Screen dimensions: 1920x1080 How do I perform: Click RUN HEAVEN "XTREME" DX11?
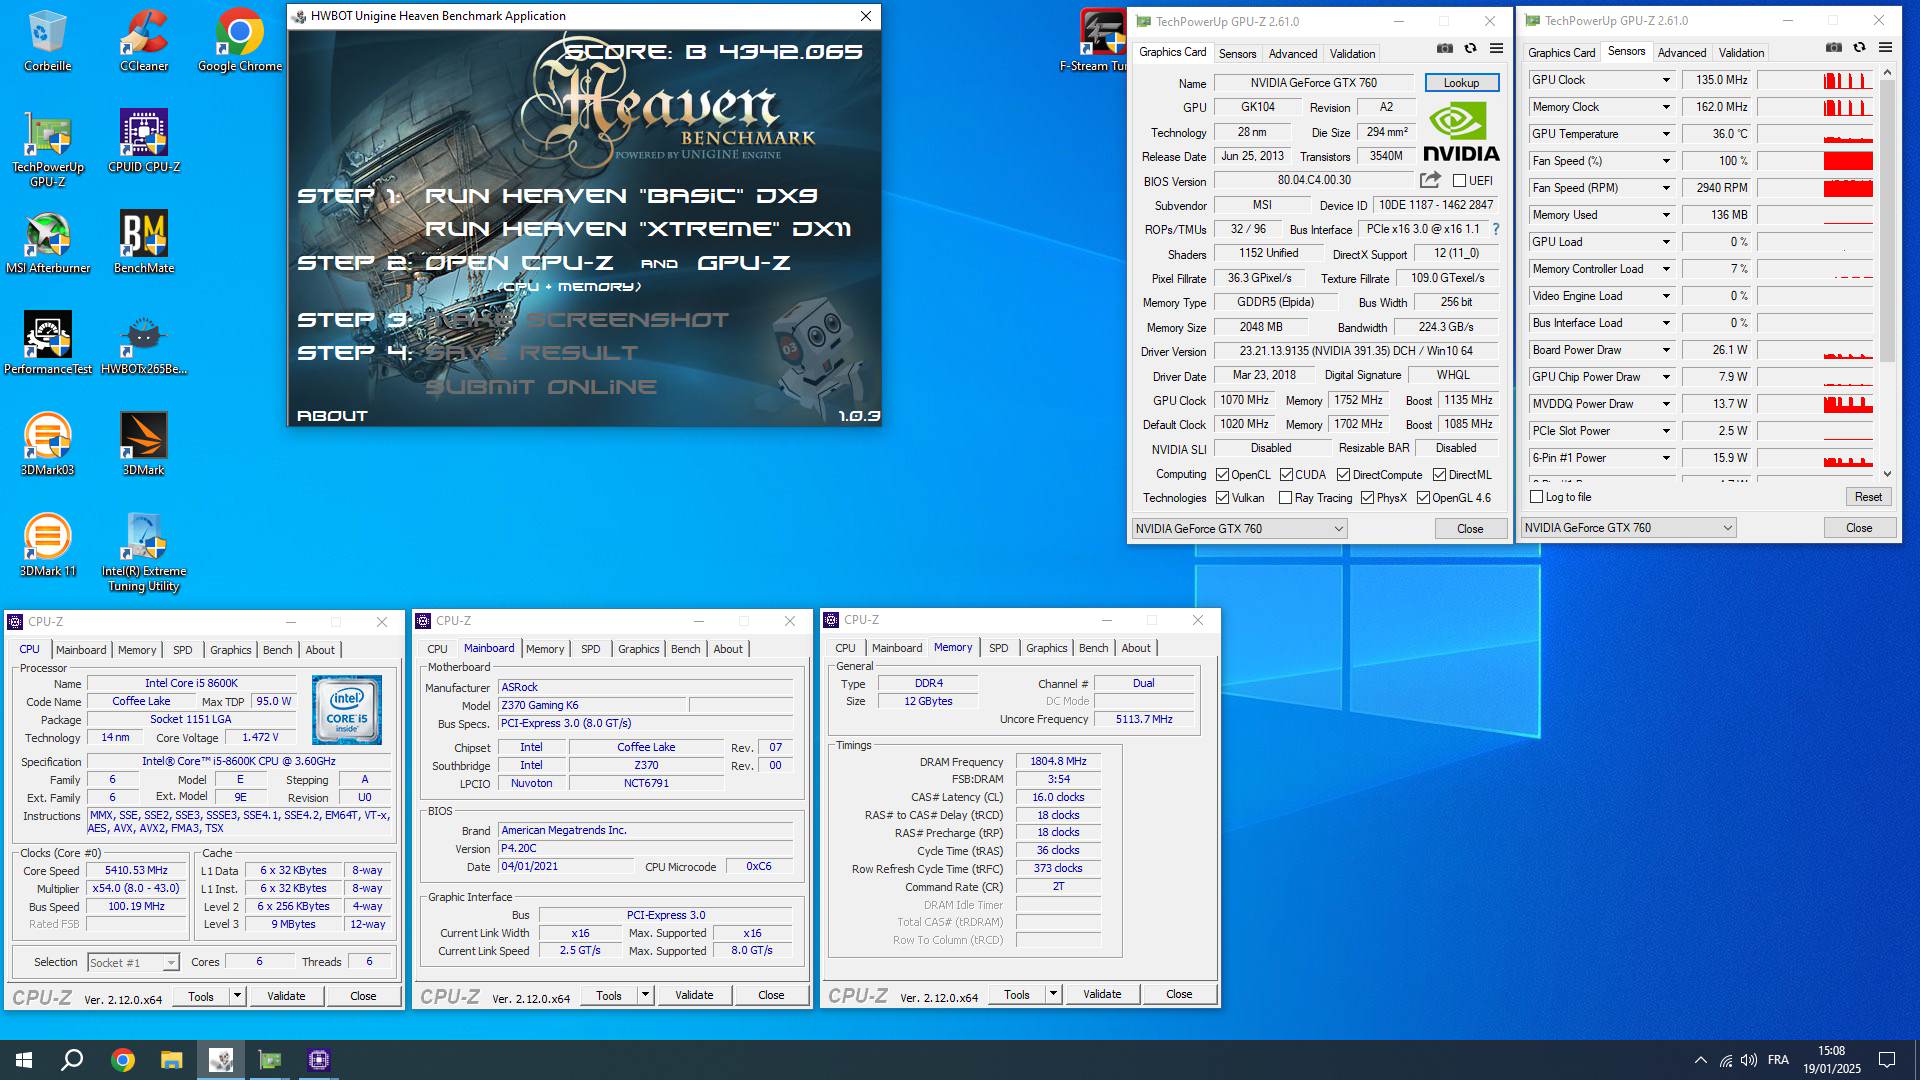tap(638, 229)
